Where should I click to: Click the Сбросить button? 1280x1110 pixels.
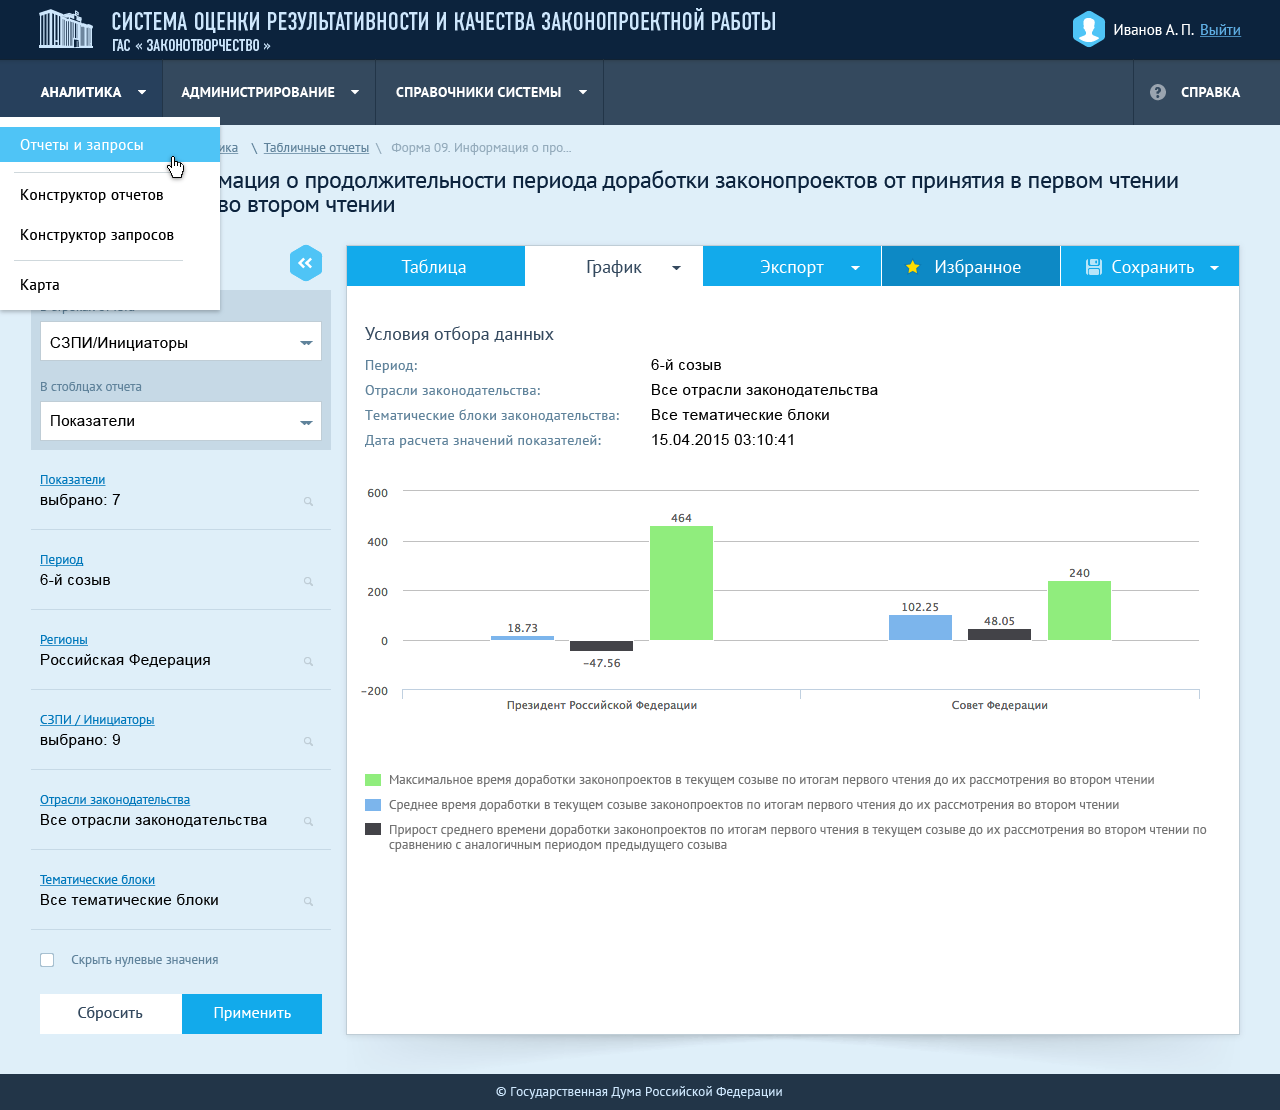(x=110, y=1013)
